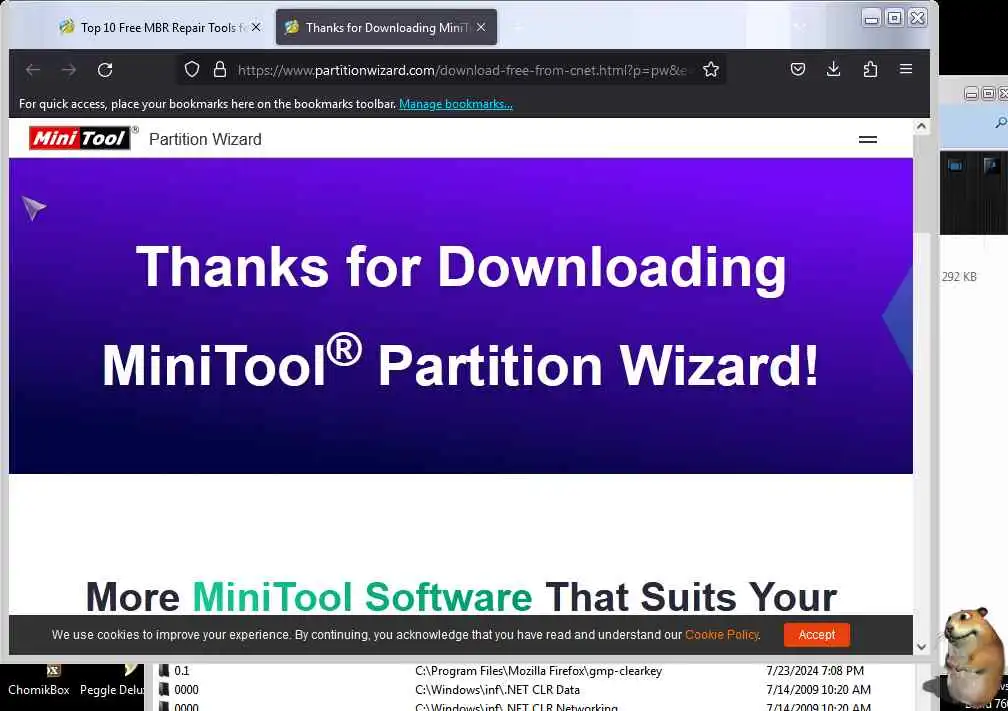Bookmark this page with the star icon
This screenshot has width=1008, height=711.
710,69
